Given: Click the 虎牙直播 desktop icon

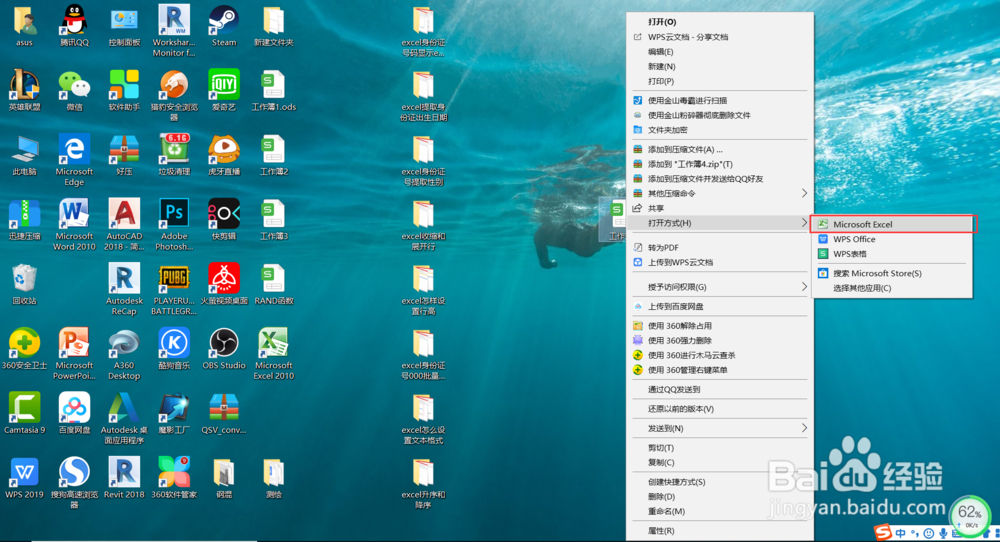Looking at the screenshot, I should [224, 155].
